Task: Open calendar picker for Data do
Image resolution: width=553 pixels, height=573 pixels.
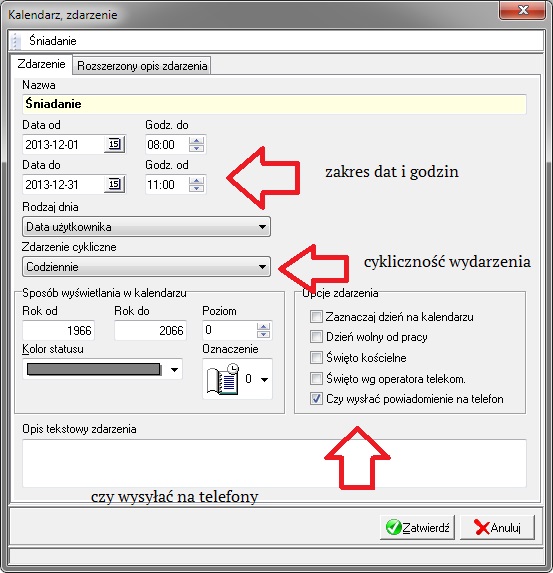Action: (x=114, y=184)
